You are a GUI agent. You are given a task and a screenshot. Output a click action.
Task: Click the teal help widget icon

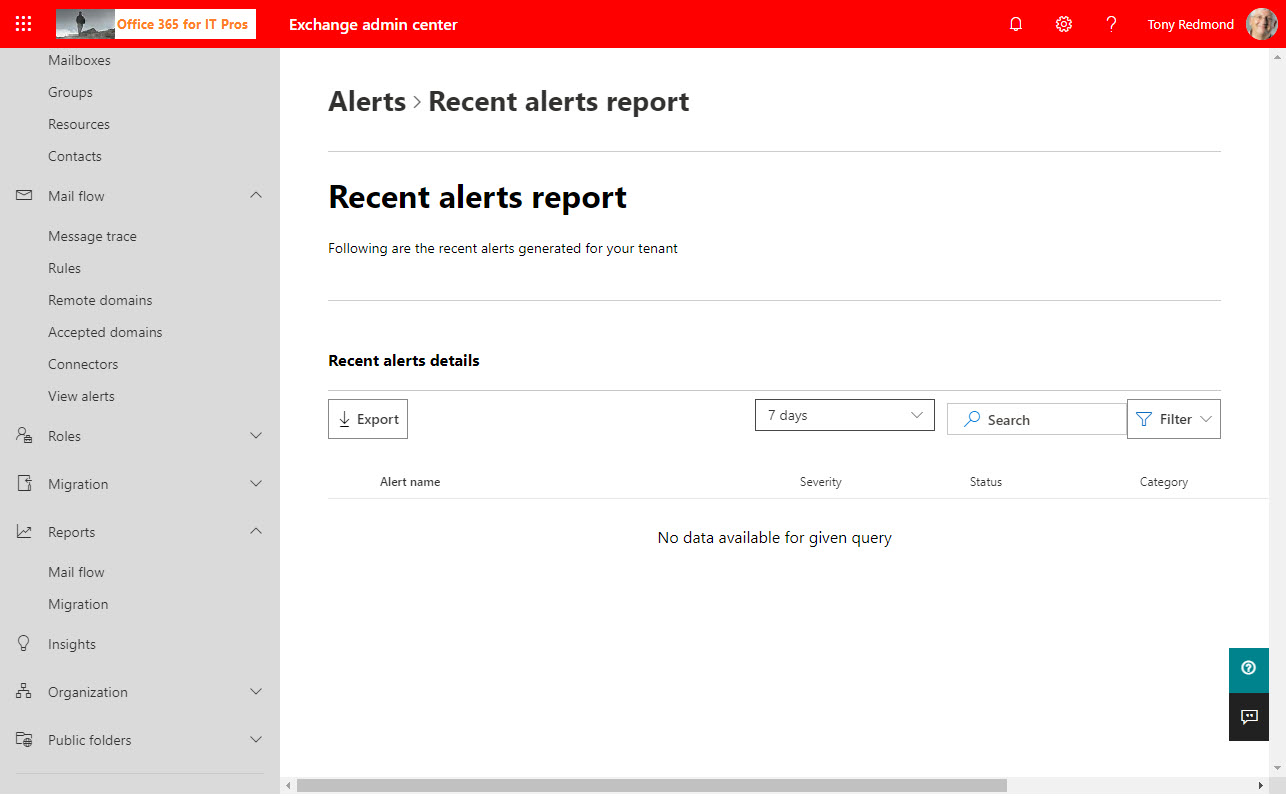click(x=1248, y=669)
